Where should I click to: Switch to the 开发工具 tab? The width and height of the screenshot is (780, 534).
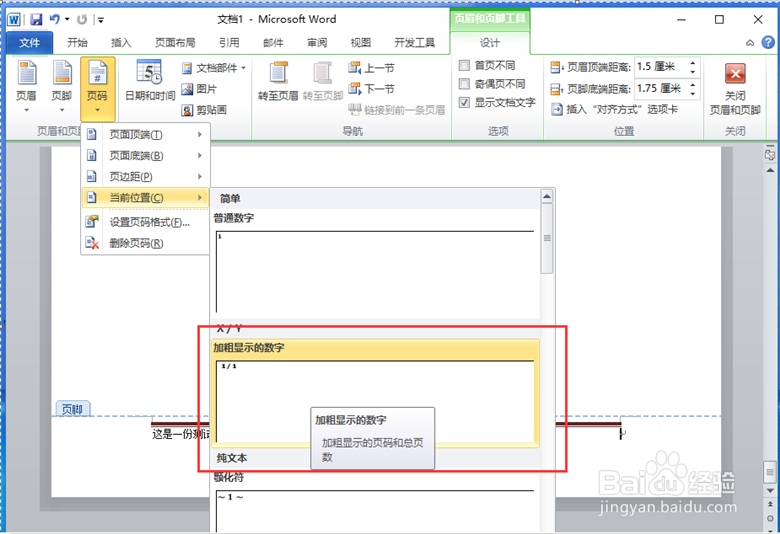pyautogui.click(x=414, y=43)
